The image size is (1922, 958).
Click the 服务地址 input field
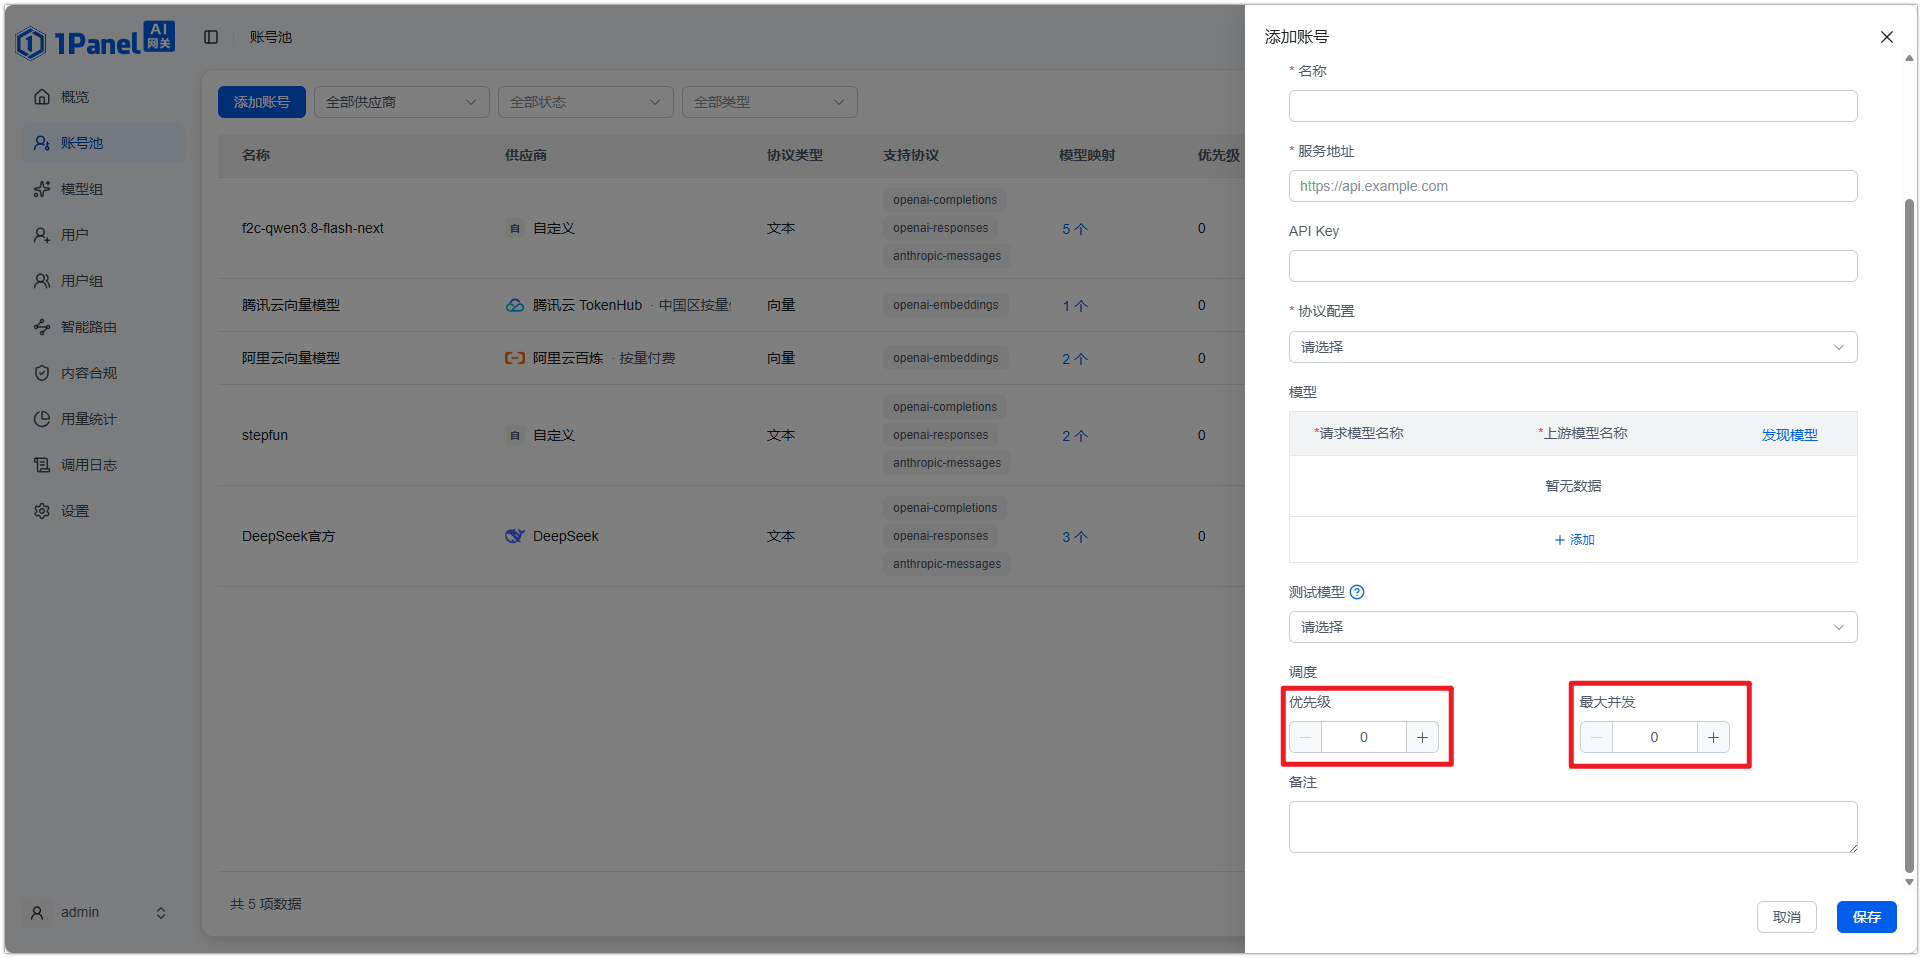(1573, 186)
